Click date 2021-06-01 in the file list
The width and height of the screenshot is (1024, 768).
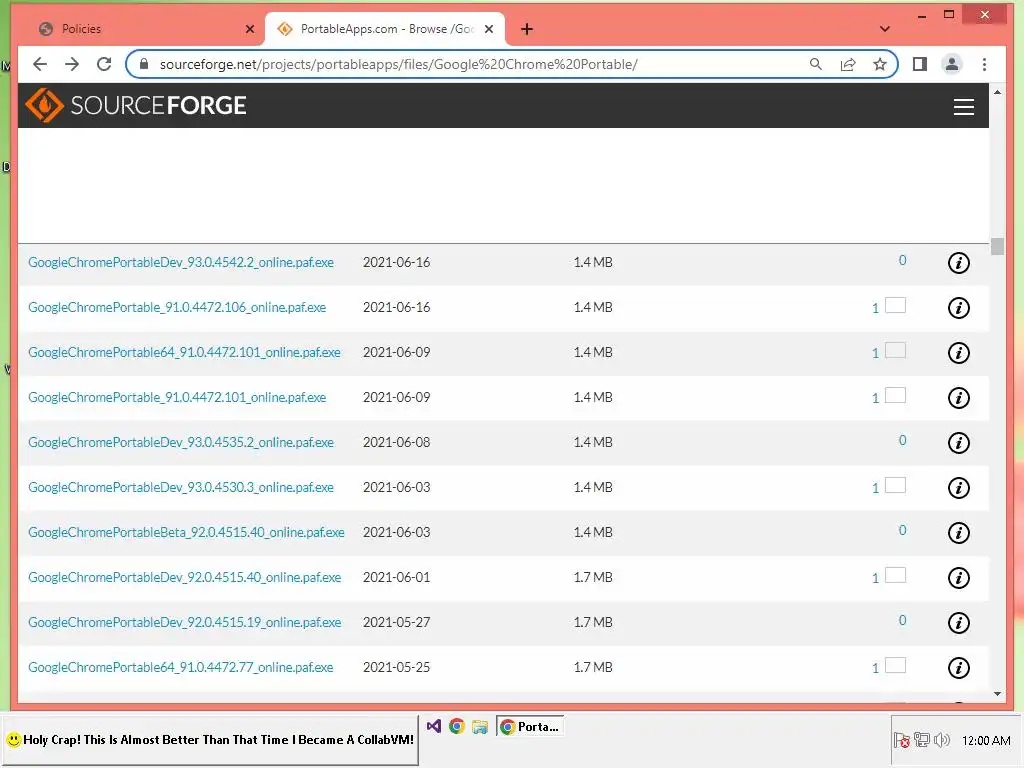396,577
